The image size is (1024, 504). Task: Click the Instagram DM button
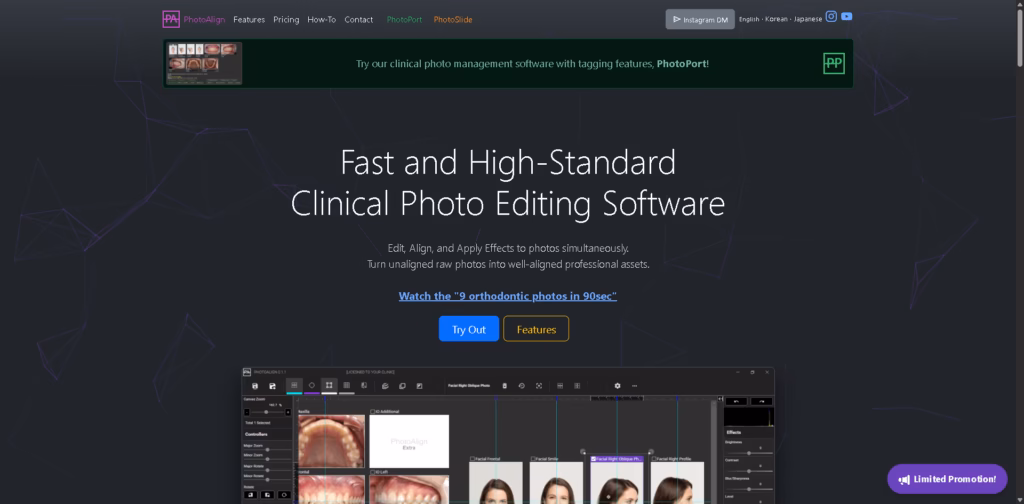(700, 20)
